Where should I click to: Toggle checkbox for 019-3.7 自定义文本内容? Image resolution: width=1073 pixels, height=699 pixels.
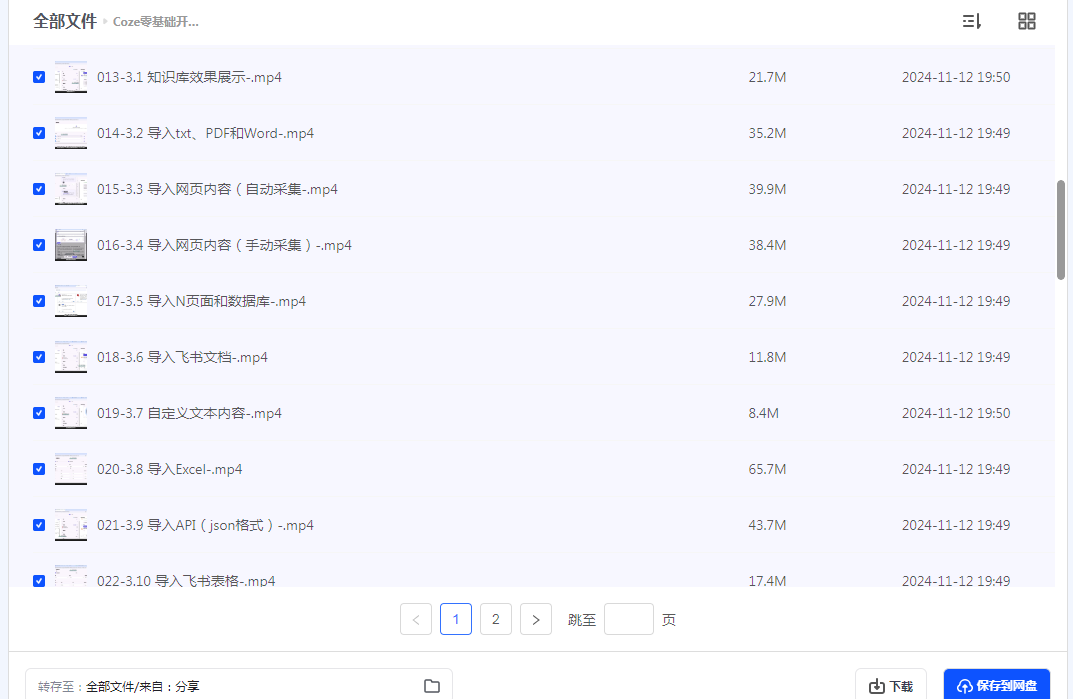coord(39,413)
